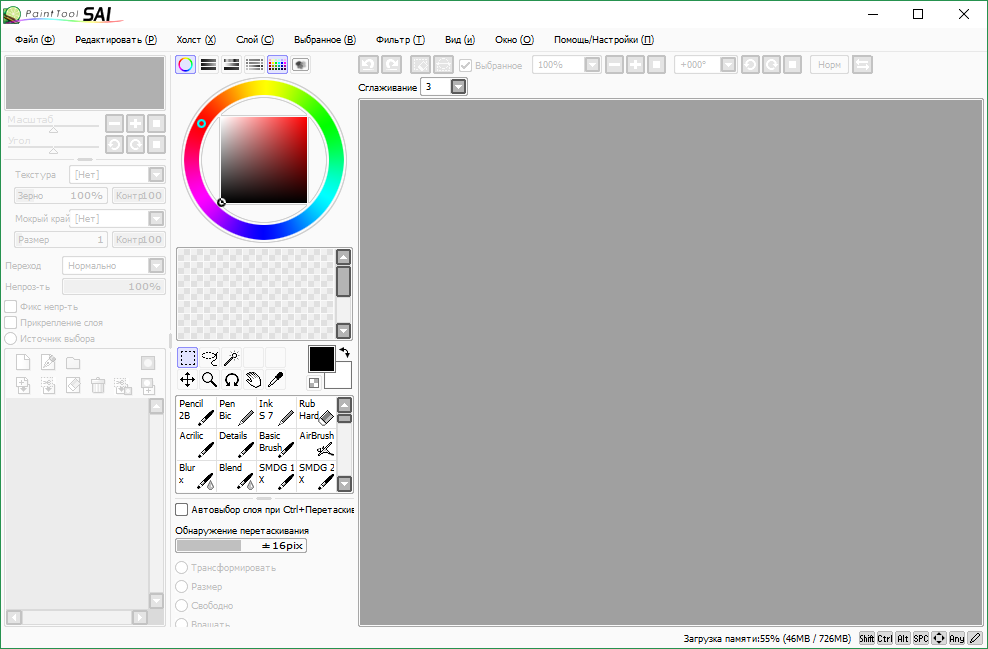Toggle the color mixer panel
Viewport: 988px width, 649px height.
click(x=255, y=64)
